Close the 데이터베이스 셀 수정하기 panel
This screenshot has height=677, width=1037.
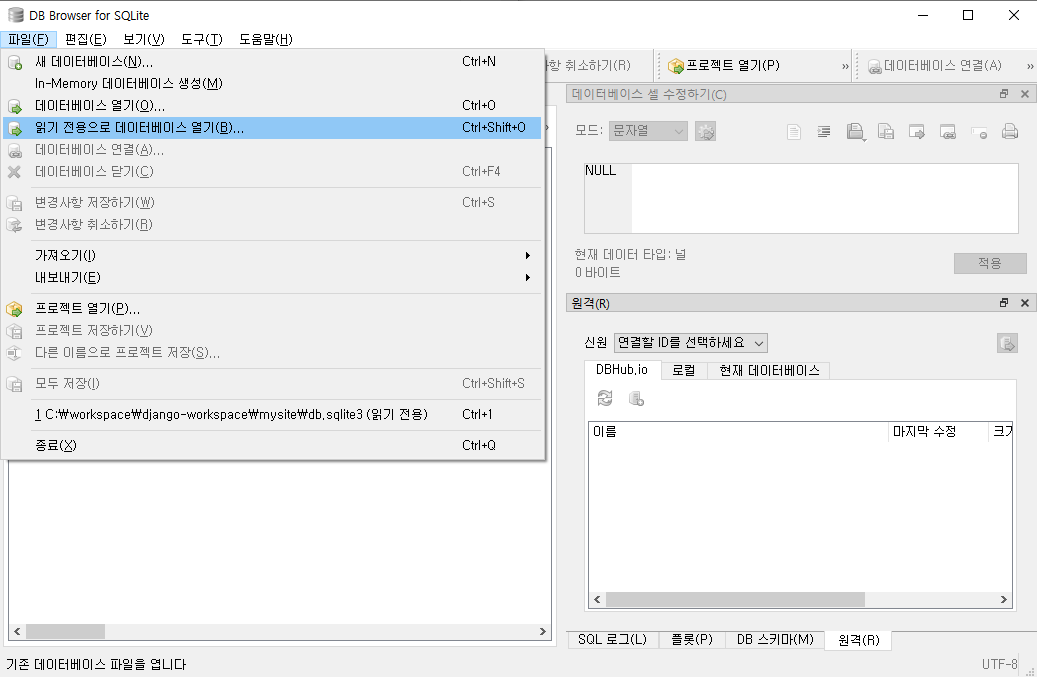pos(1024,94)
